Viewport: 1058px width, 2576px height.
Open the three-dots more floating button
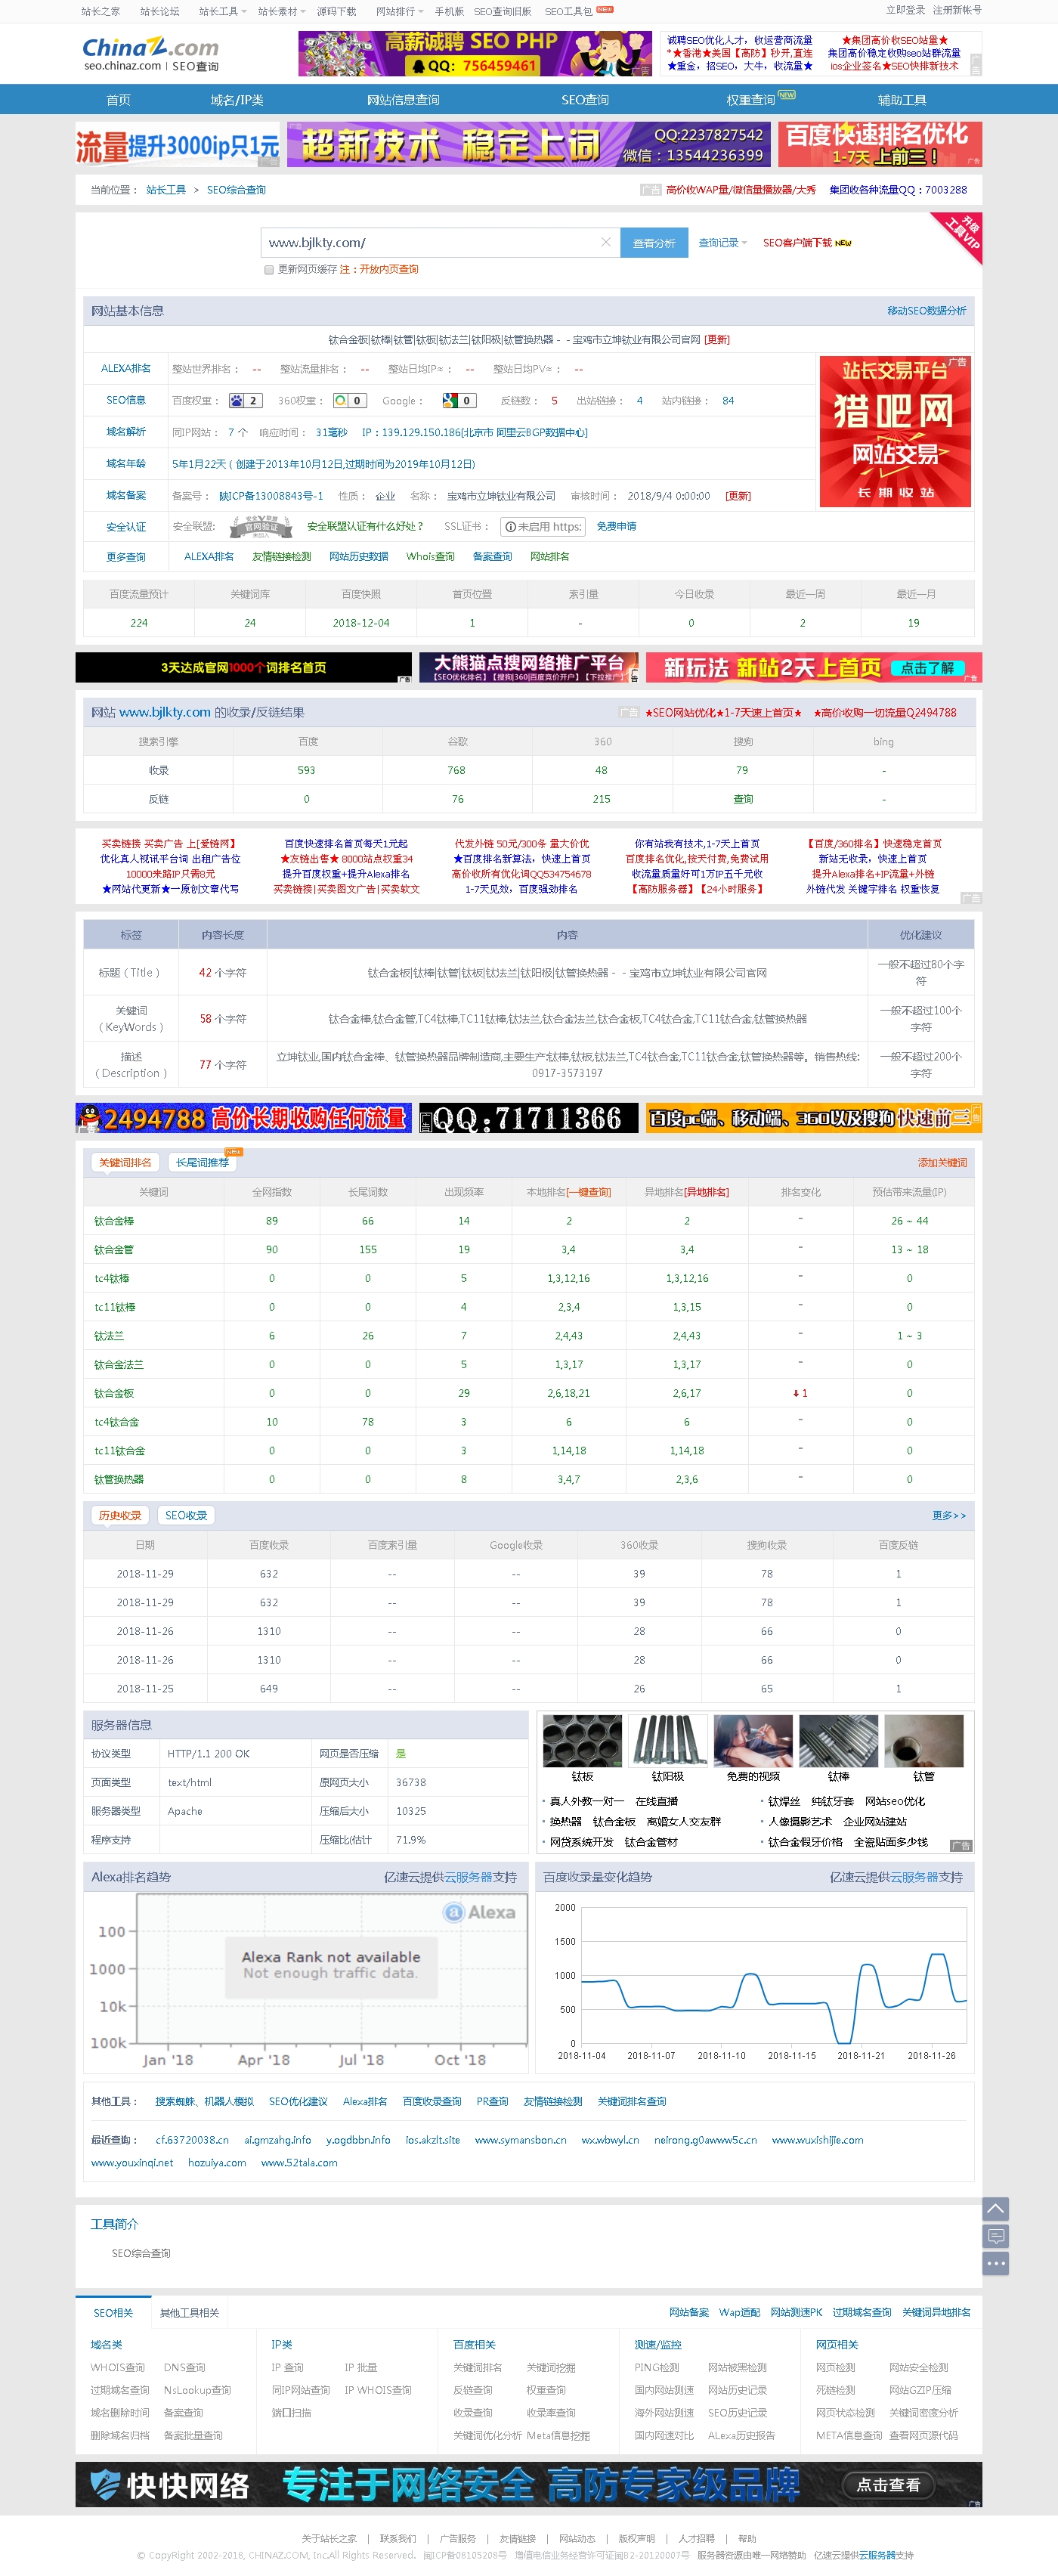point(995,2263)
